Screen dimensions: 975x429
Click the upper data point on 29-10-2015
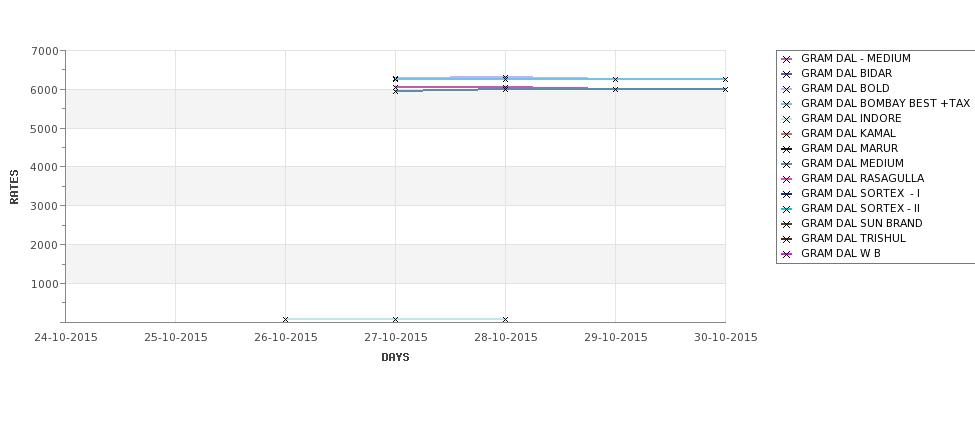click(x=616, y=80)
